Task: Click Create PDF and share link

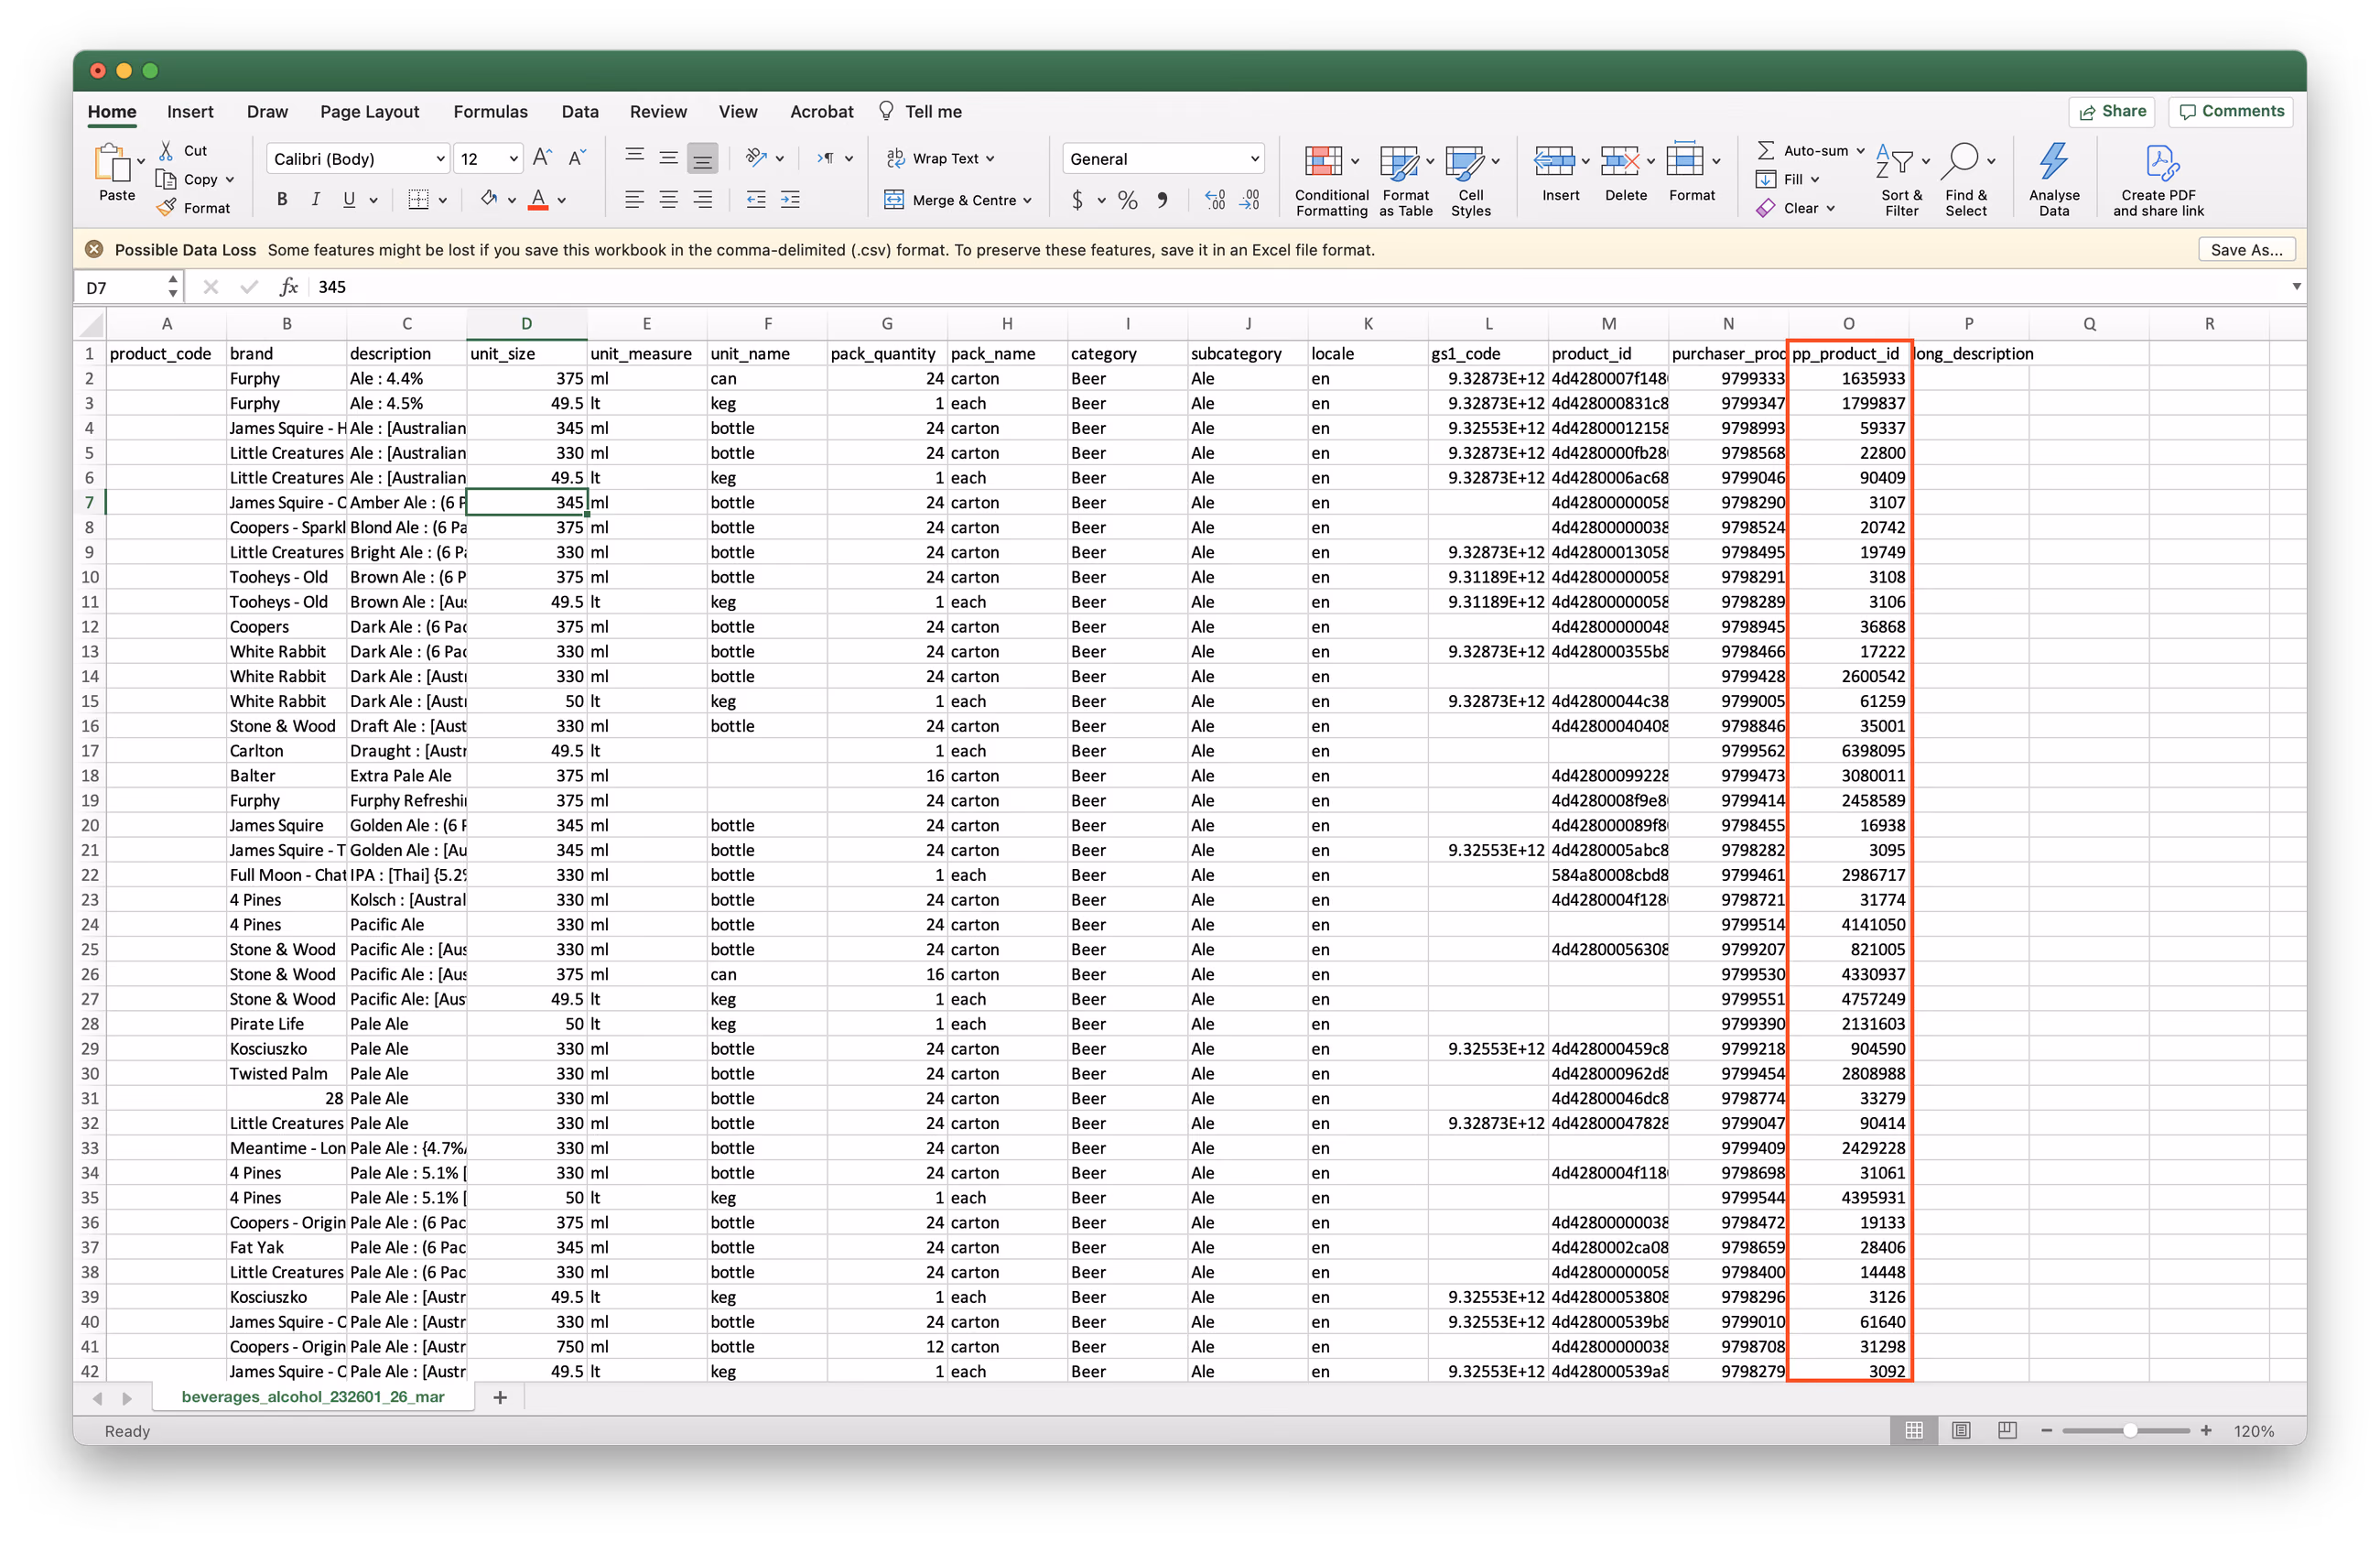Action: [x=2158, y=180]
